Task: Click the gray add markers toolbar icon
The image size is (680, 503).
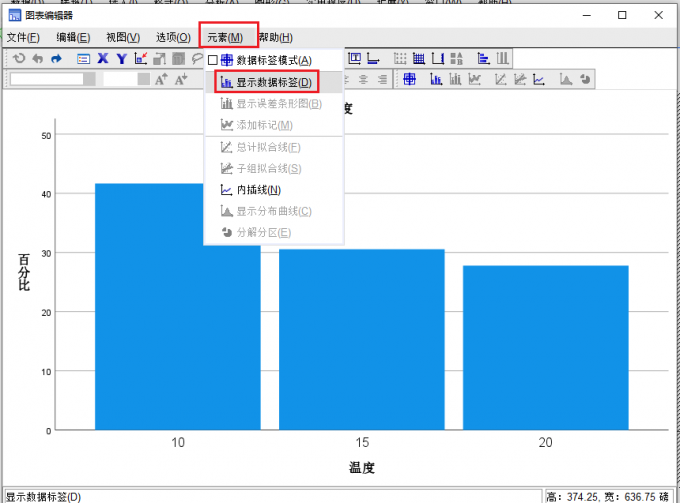Action: click(x=474, y=79)
